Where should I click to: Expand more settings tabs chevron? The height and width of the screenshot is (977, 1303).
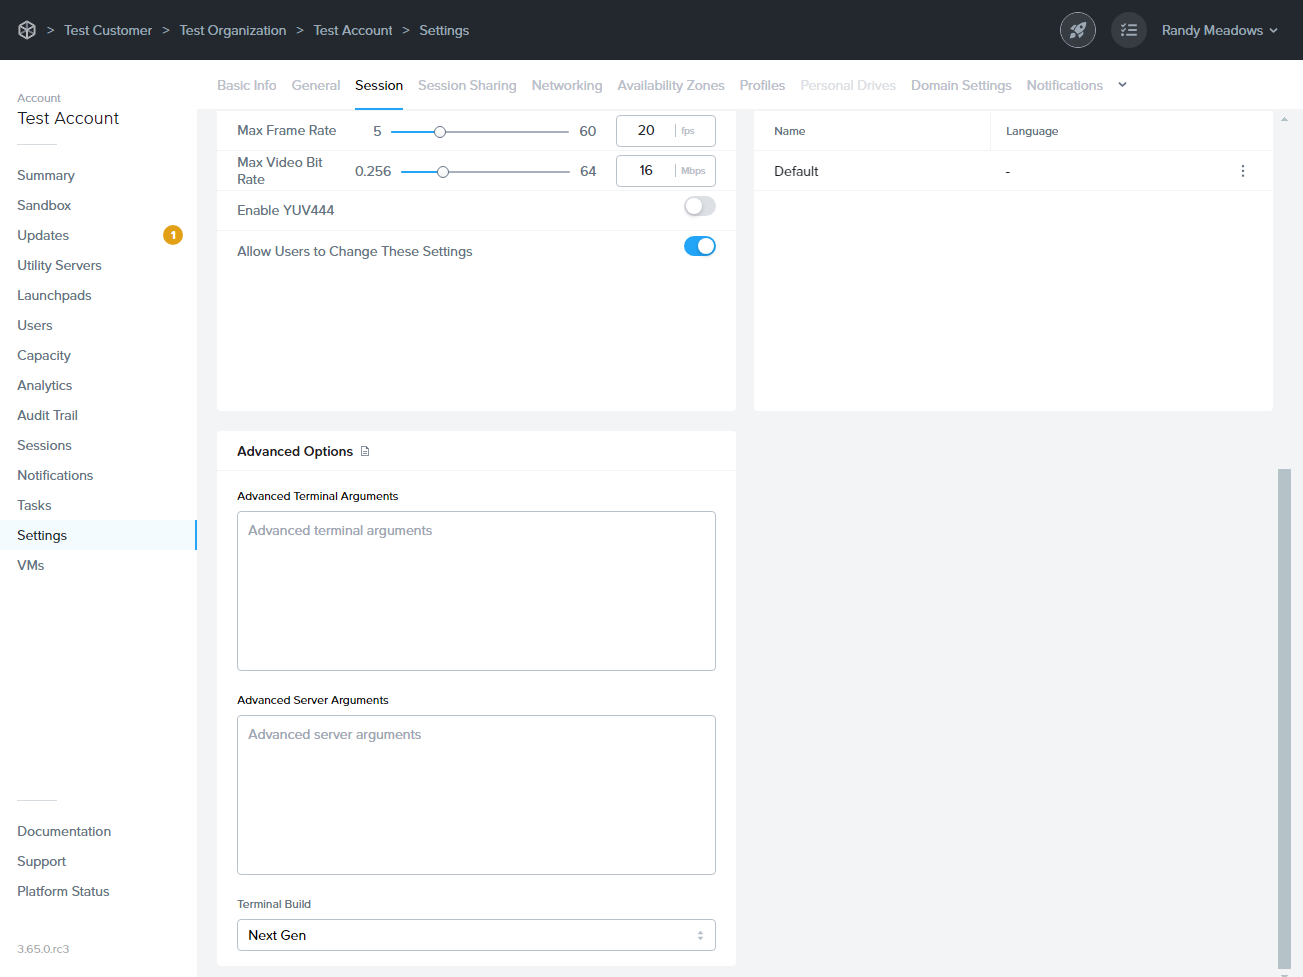[1122, 85]
